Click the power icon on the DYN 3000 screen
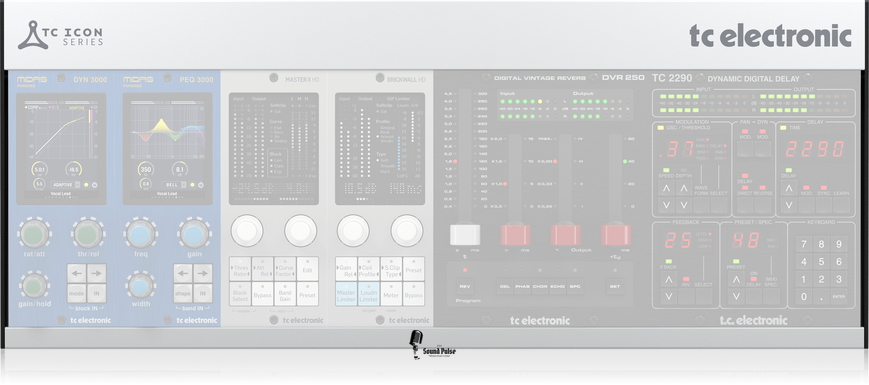This screenshot has height=385, width=869. point(95,184)
